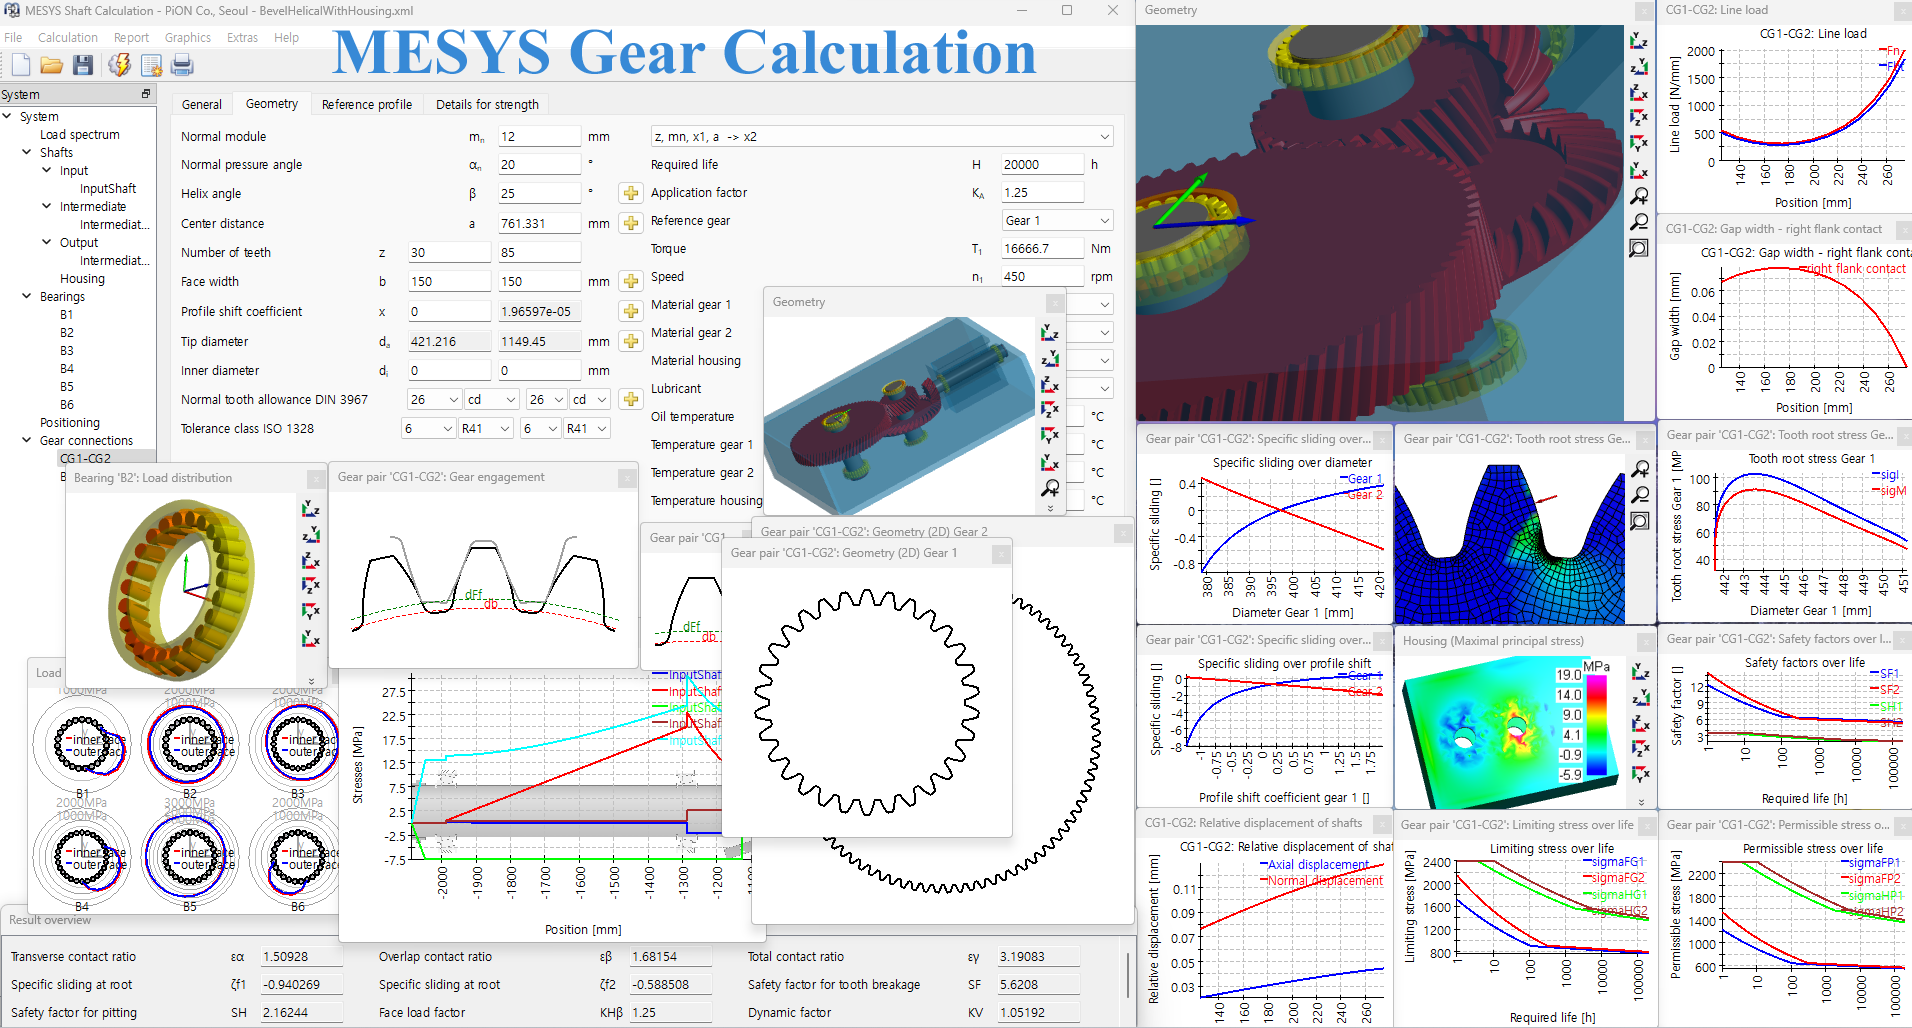Generate report using the toolbar report icon
The height and width of the screenshot is (1028, 1912).
151,66
